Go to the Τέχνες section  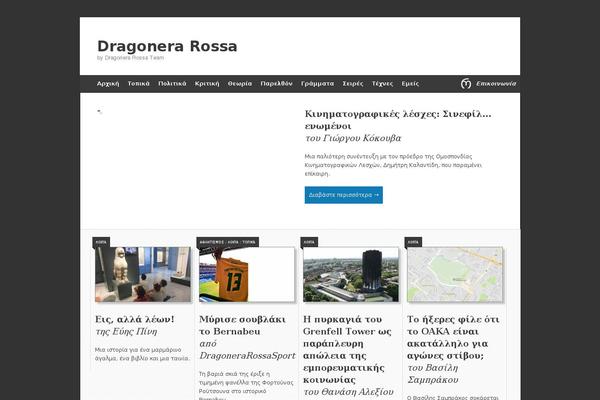(x=382, y=83)
